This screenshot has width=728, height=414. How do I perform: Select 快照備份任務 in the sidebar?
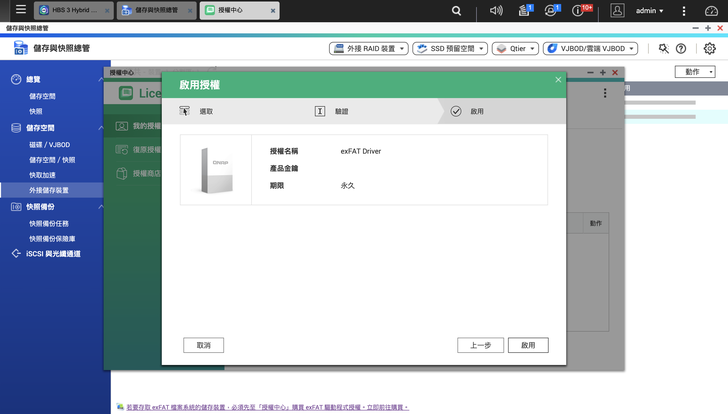click(x=50, y=223)
